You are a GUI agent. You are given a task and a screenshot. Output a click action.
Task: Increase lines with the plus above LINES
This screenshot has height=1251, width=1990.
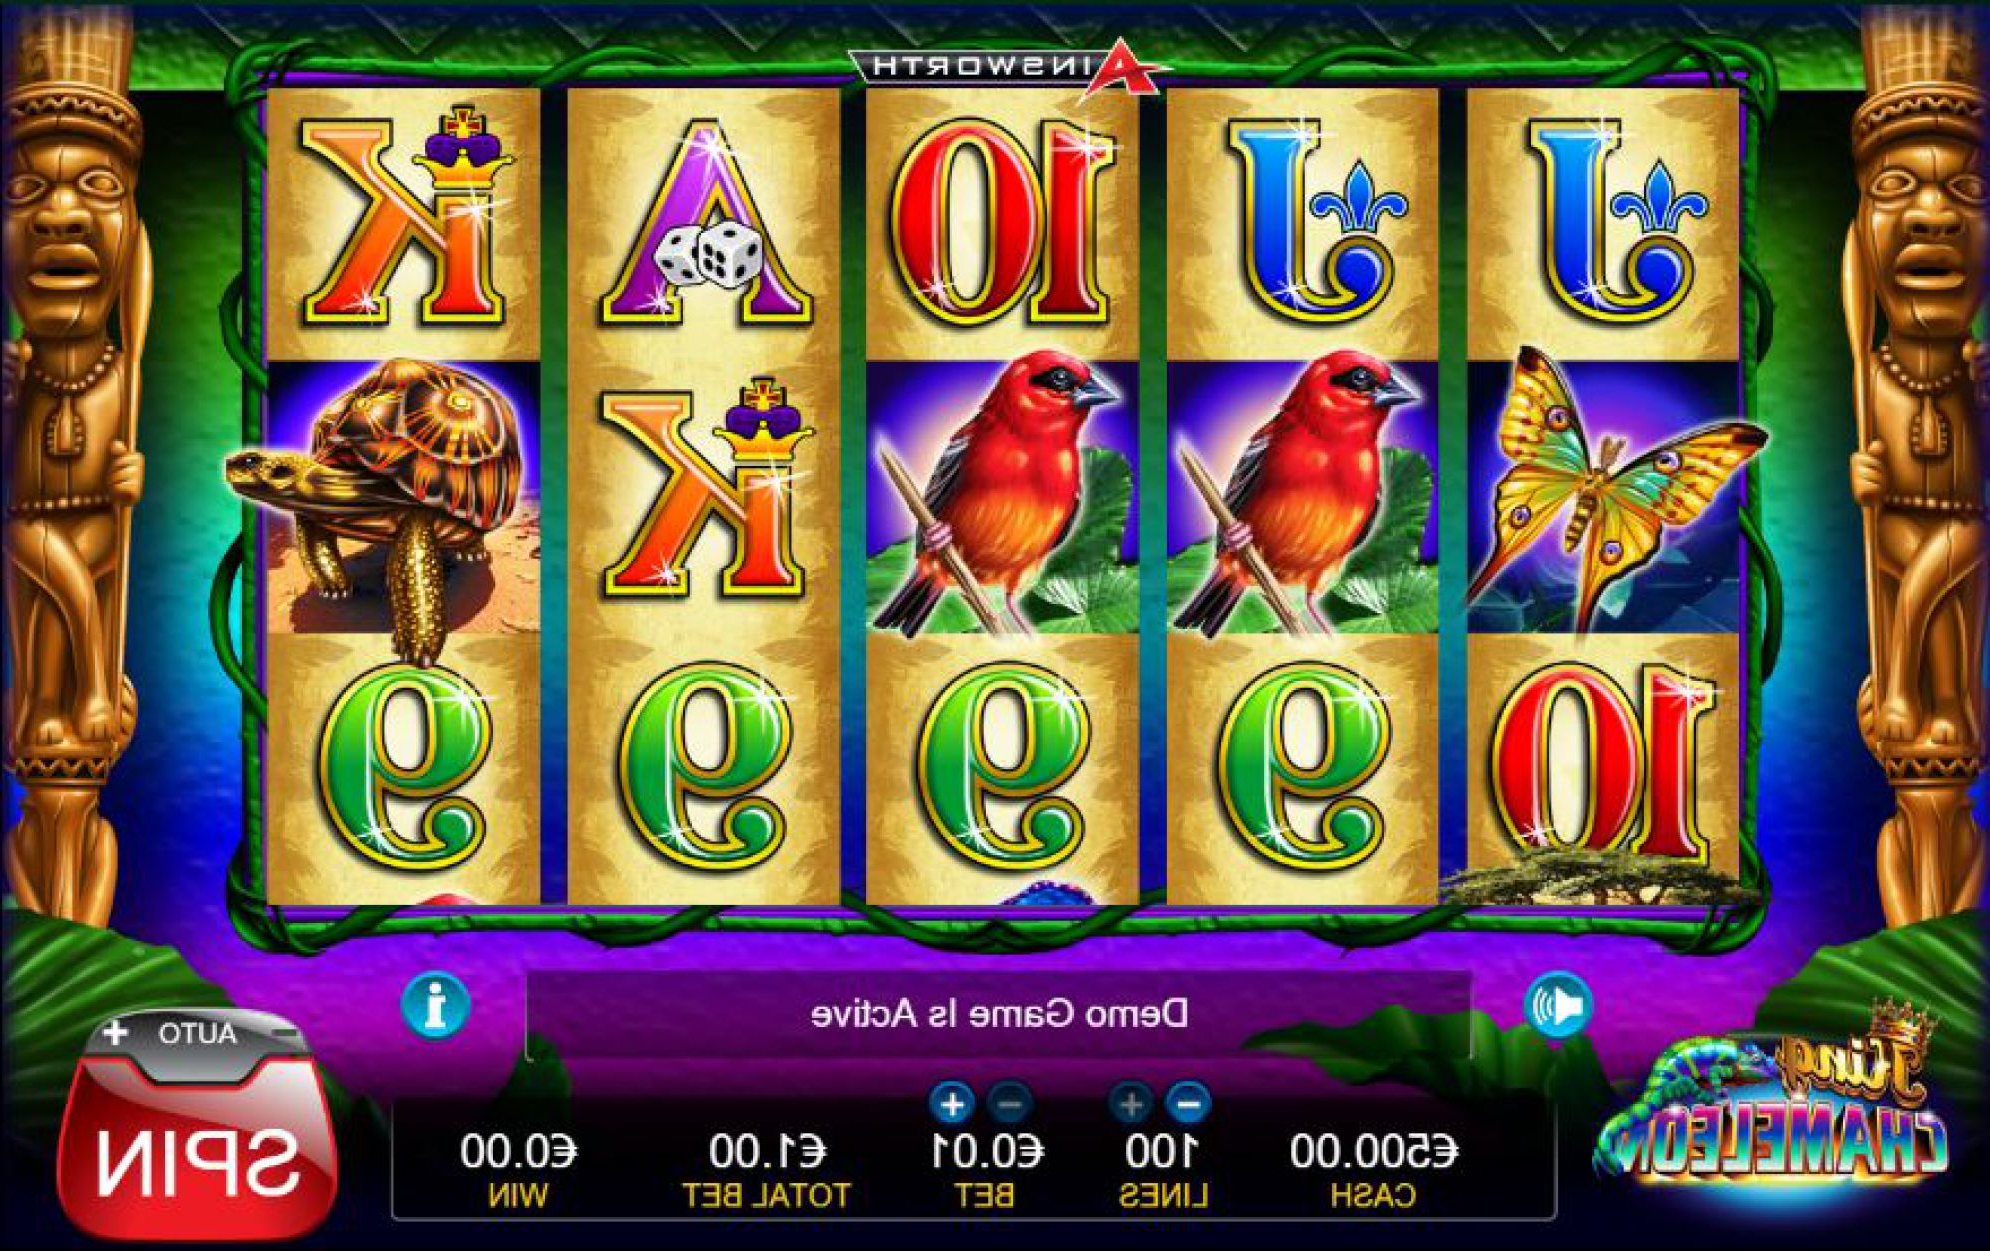[1131, 1105]
